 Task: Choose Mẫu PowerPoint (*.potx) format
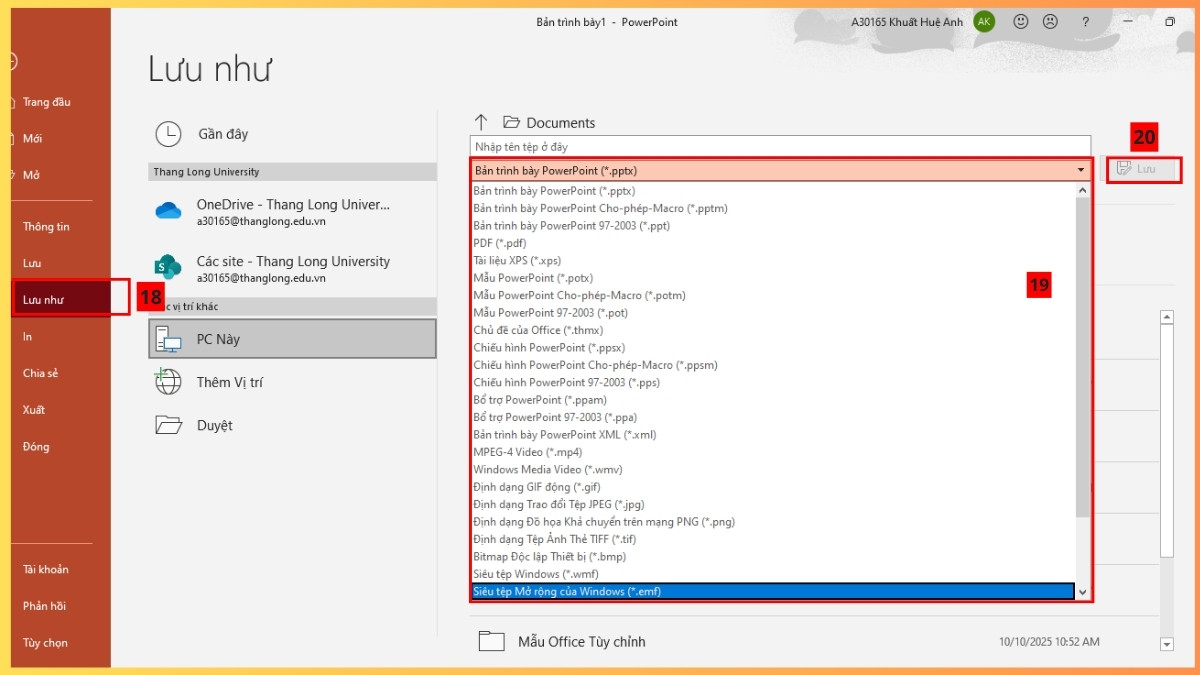[x=771, y=278]
